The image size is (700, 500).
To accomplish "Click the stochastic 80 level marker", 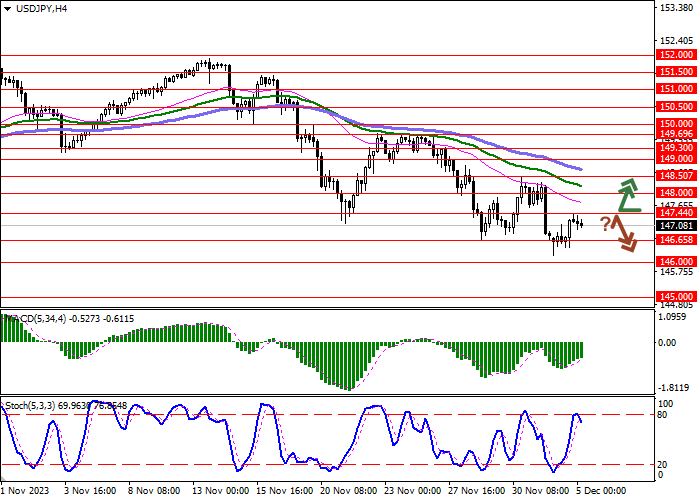I will (664, 414).
